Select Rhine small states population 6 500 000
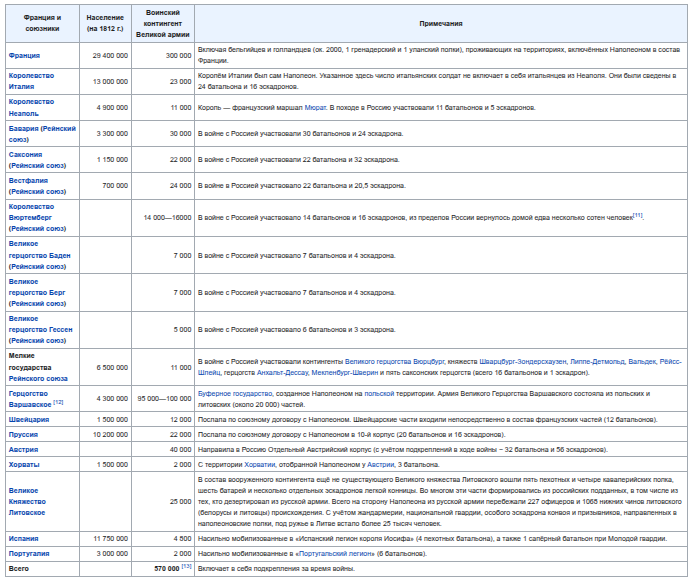 click(x=112, y=368)
